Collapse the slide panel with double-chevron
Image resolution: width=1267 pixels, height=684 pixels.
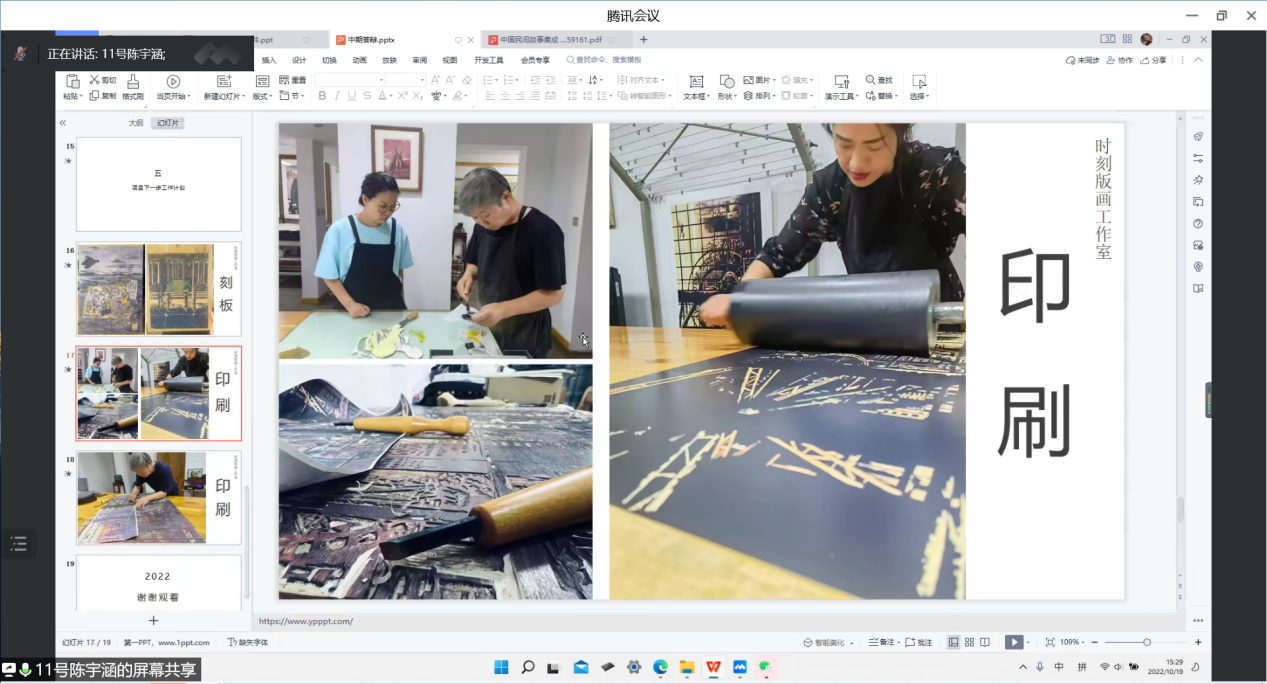[62, 123]
